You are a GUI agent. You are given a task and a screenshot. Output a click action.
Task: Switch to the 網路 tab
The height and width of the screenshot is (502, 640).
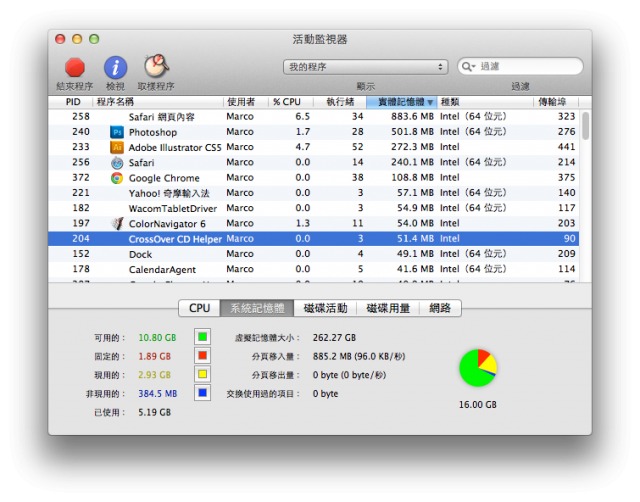[x=440, y=308]
